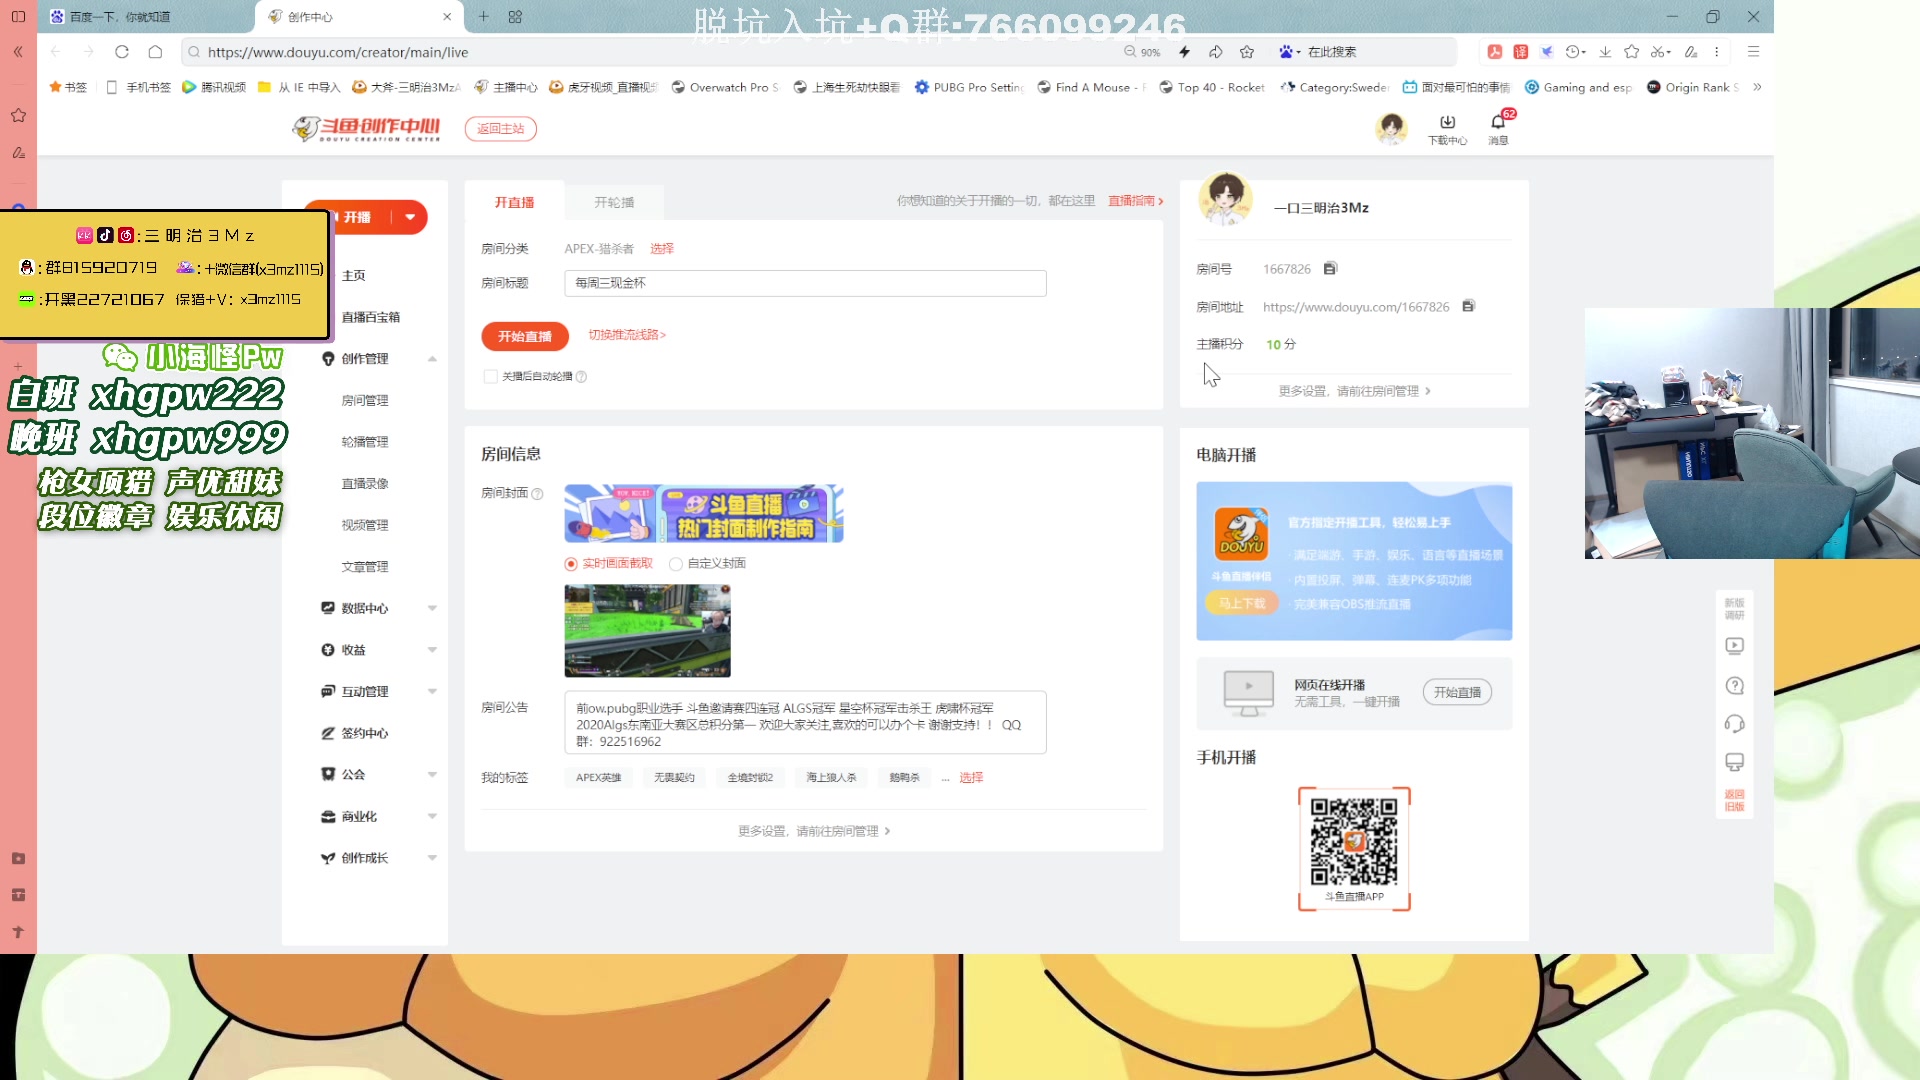Viewport: 1920px width, 1080px height.
Task: Reload the page with the refresh icon
Action: (122, 52)
